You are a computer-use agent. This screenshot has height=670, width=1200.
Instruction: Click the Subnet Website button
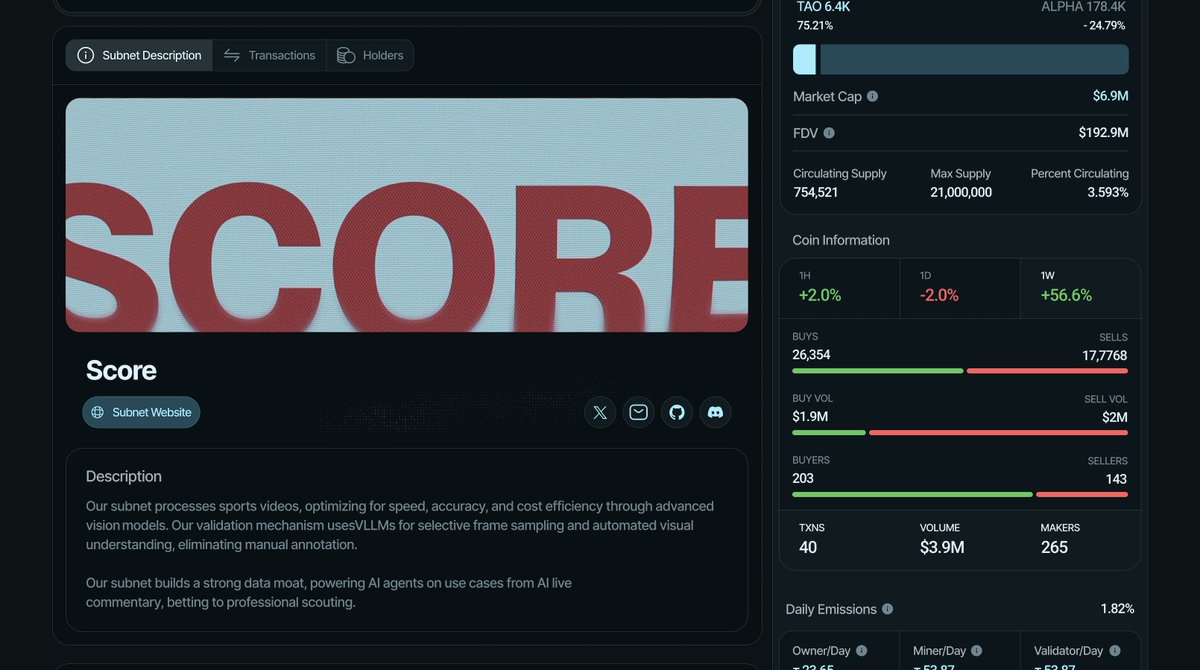point(141,412)
